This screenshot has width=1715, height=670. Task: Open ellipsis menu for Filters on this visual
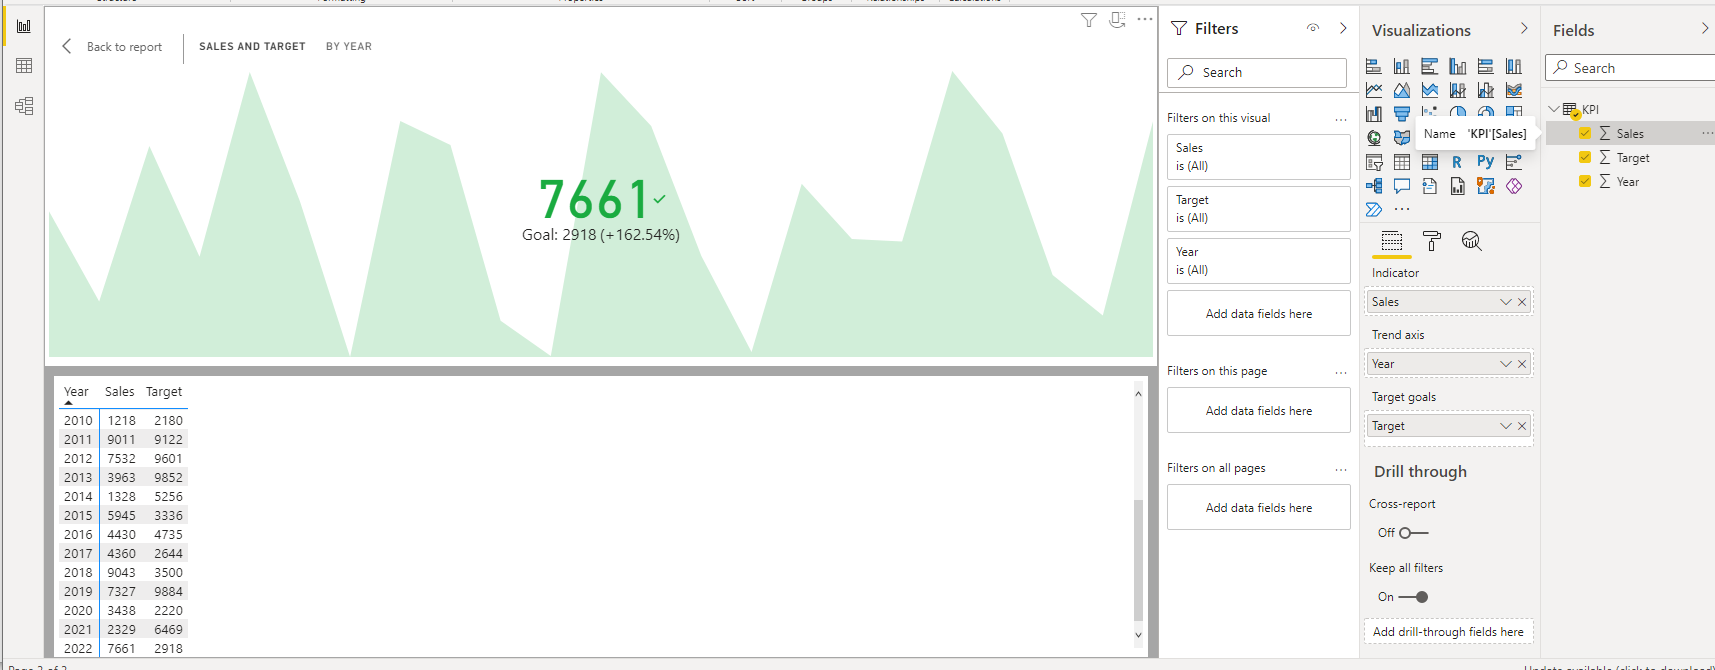pyautogui.click(x=1341, y=119)
